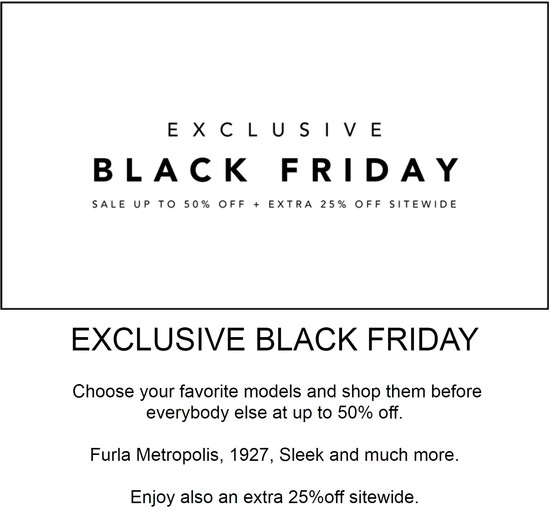Screen dimensions: 550x518
Task: Click the "Enjoy also an extra" phrase
Action: [207, 497]
